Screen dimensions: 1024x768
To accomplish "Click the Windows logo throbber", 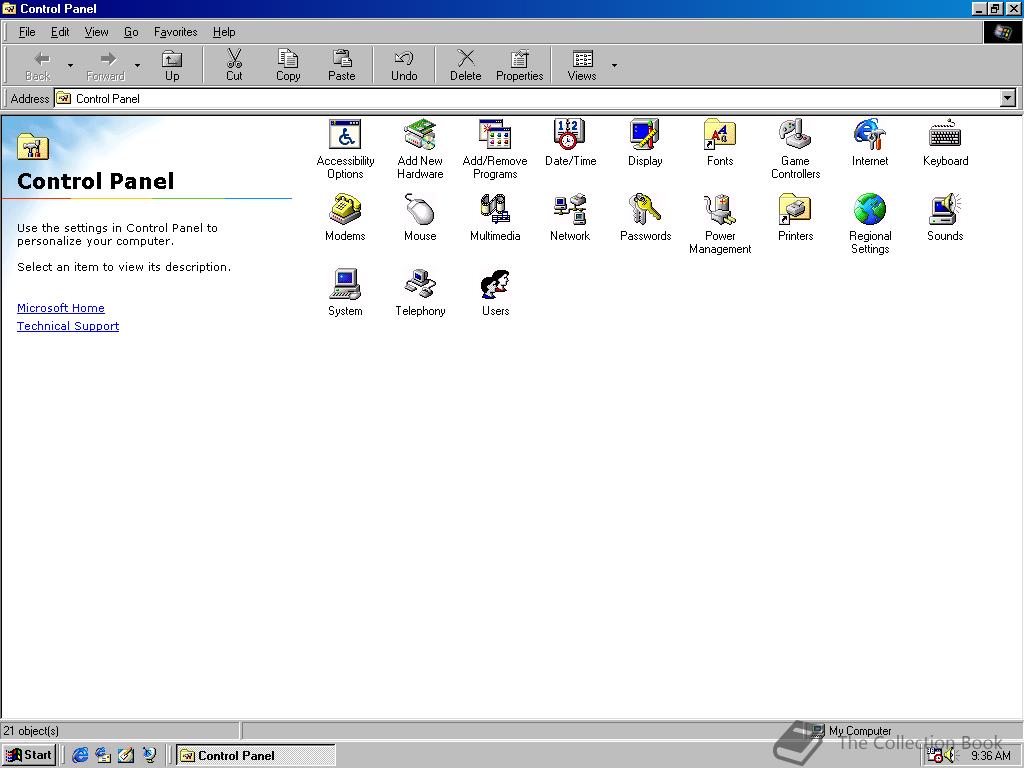I will (1002, 32).
